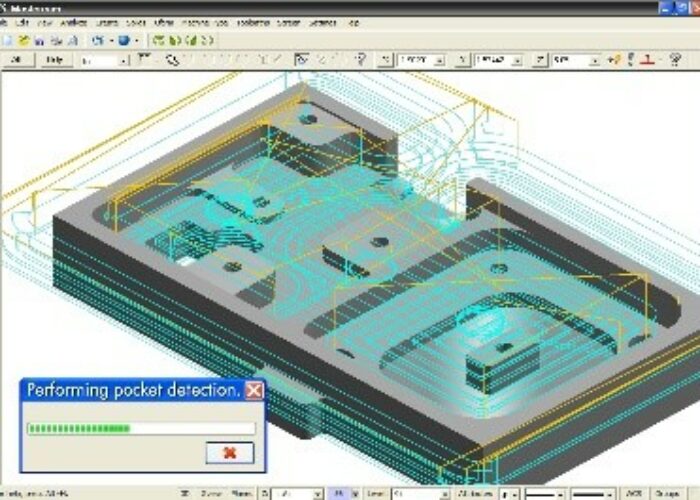Toggle the X coordinate lock button

[x=385, y=60]
